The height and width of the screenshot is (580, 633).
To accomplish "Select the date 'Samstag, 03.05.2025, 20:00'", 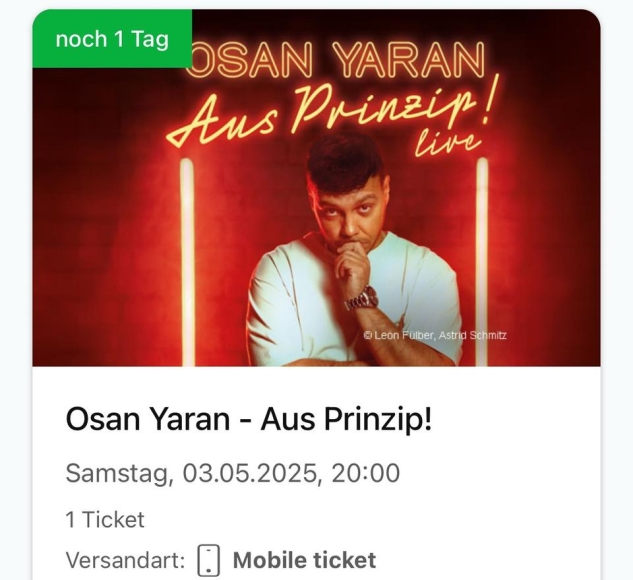I will 233,473.
